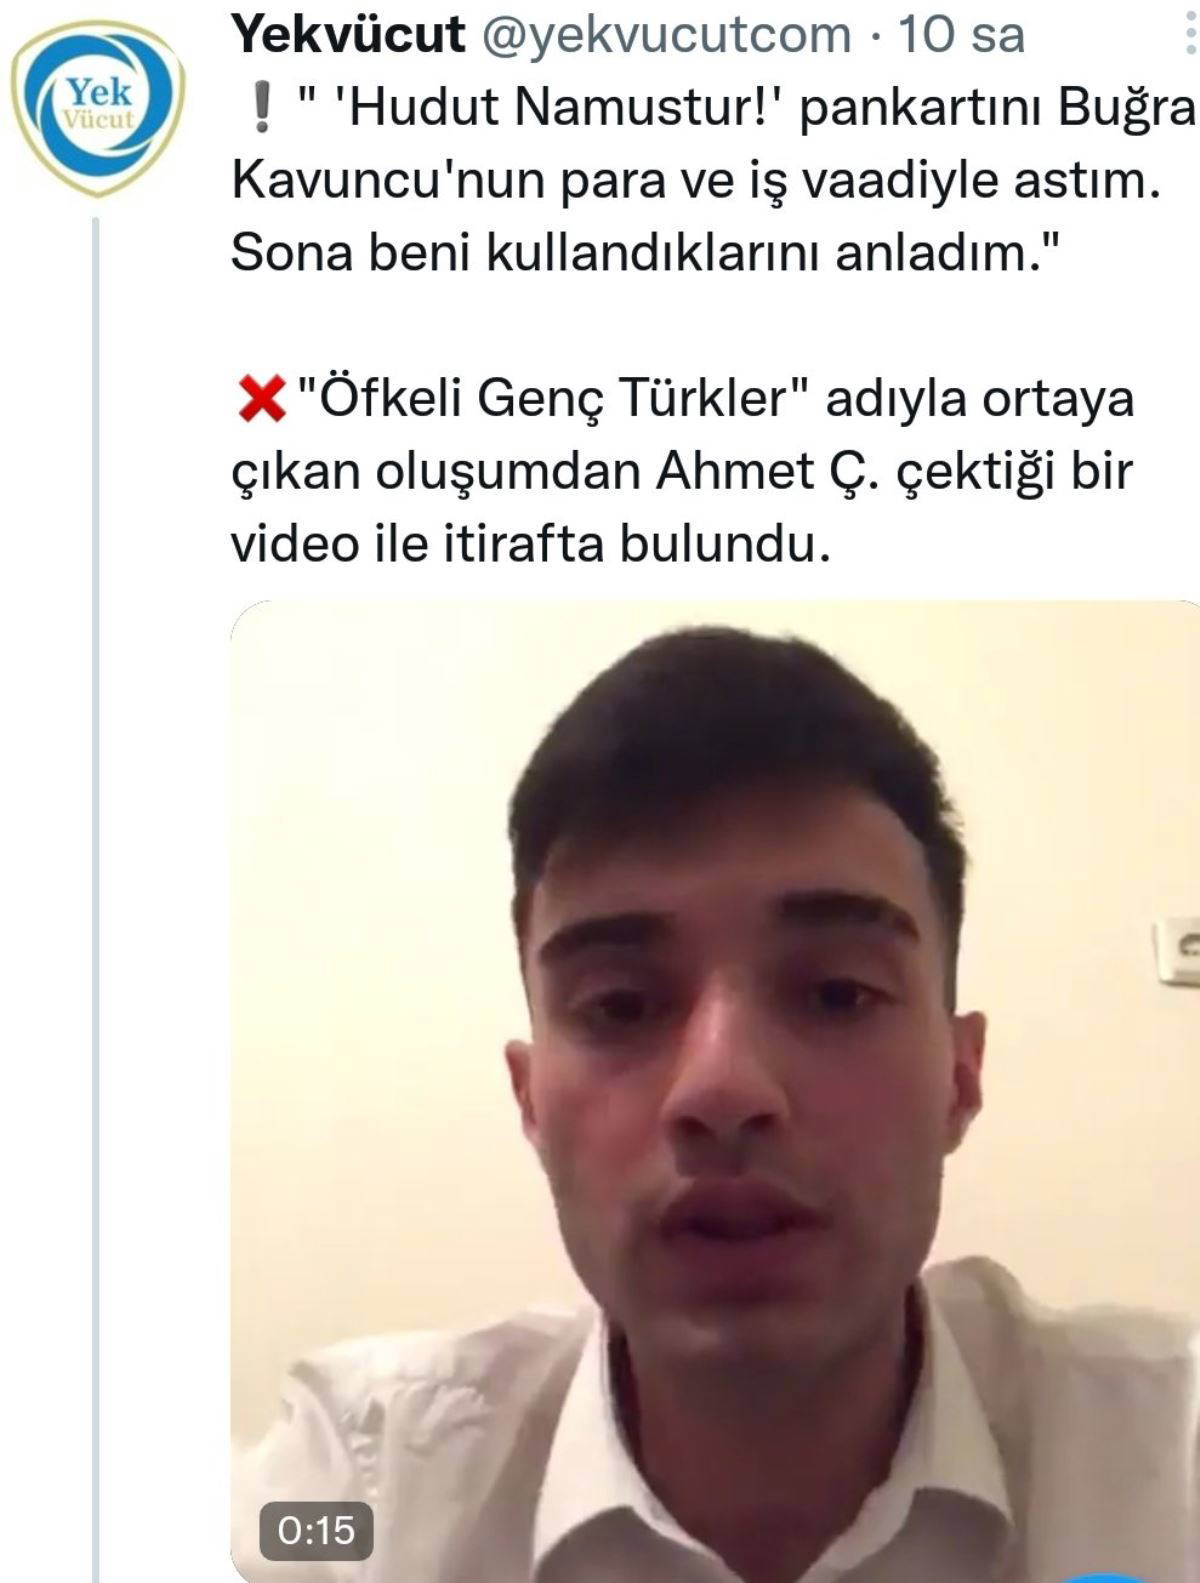This screenshot has height=1583, width=1200.
Task: Open the Yekvücut display name link
Action: tap(348, 35)
